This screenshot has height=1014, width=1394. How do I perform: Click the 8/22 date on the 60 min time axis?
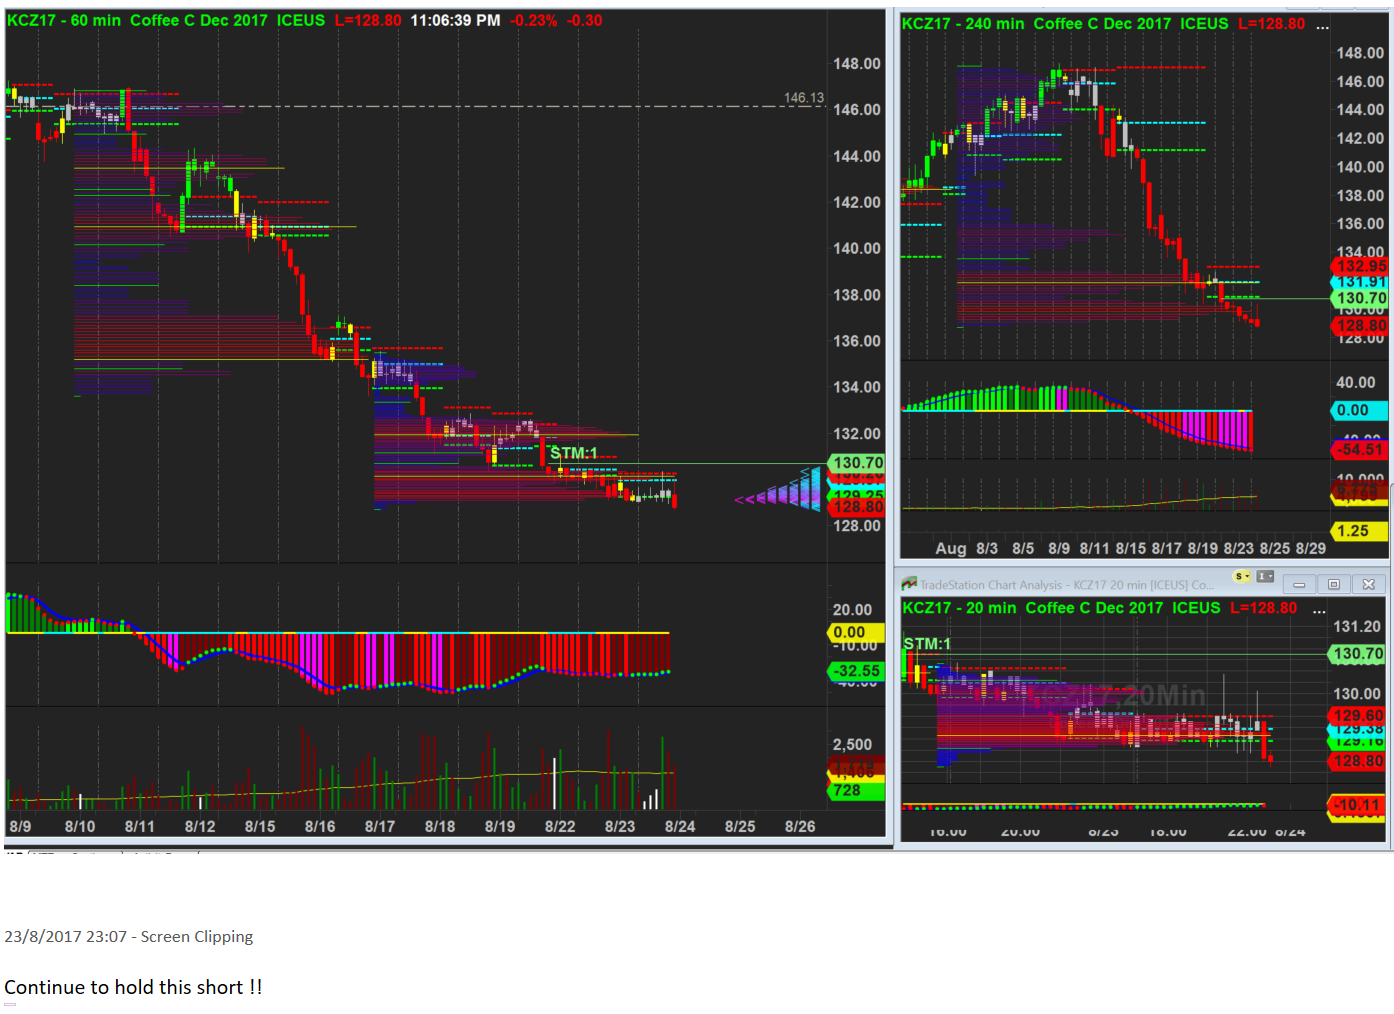pos(560,827)
